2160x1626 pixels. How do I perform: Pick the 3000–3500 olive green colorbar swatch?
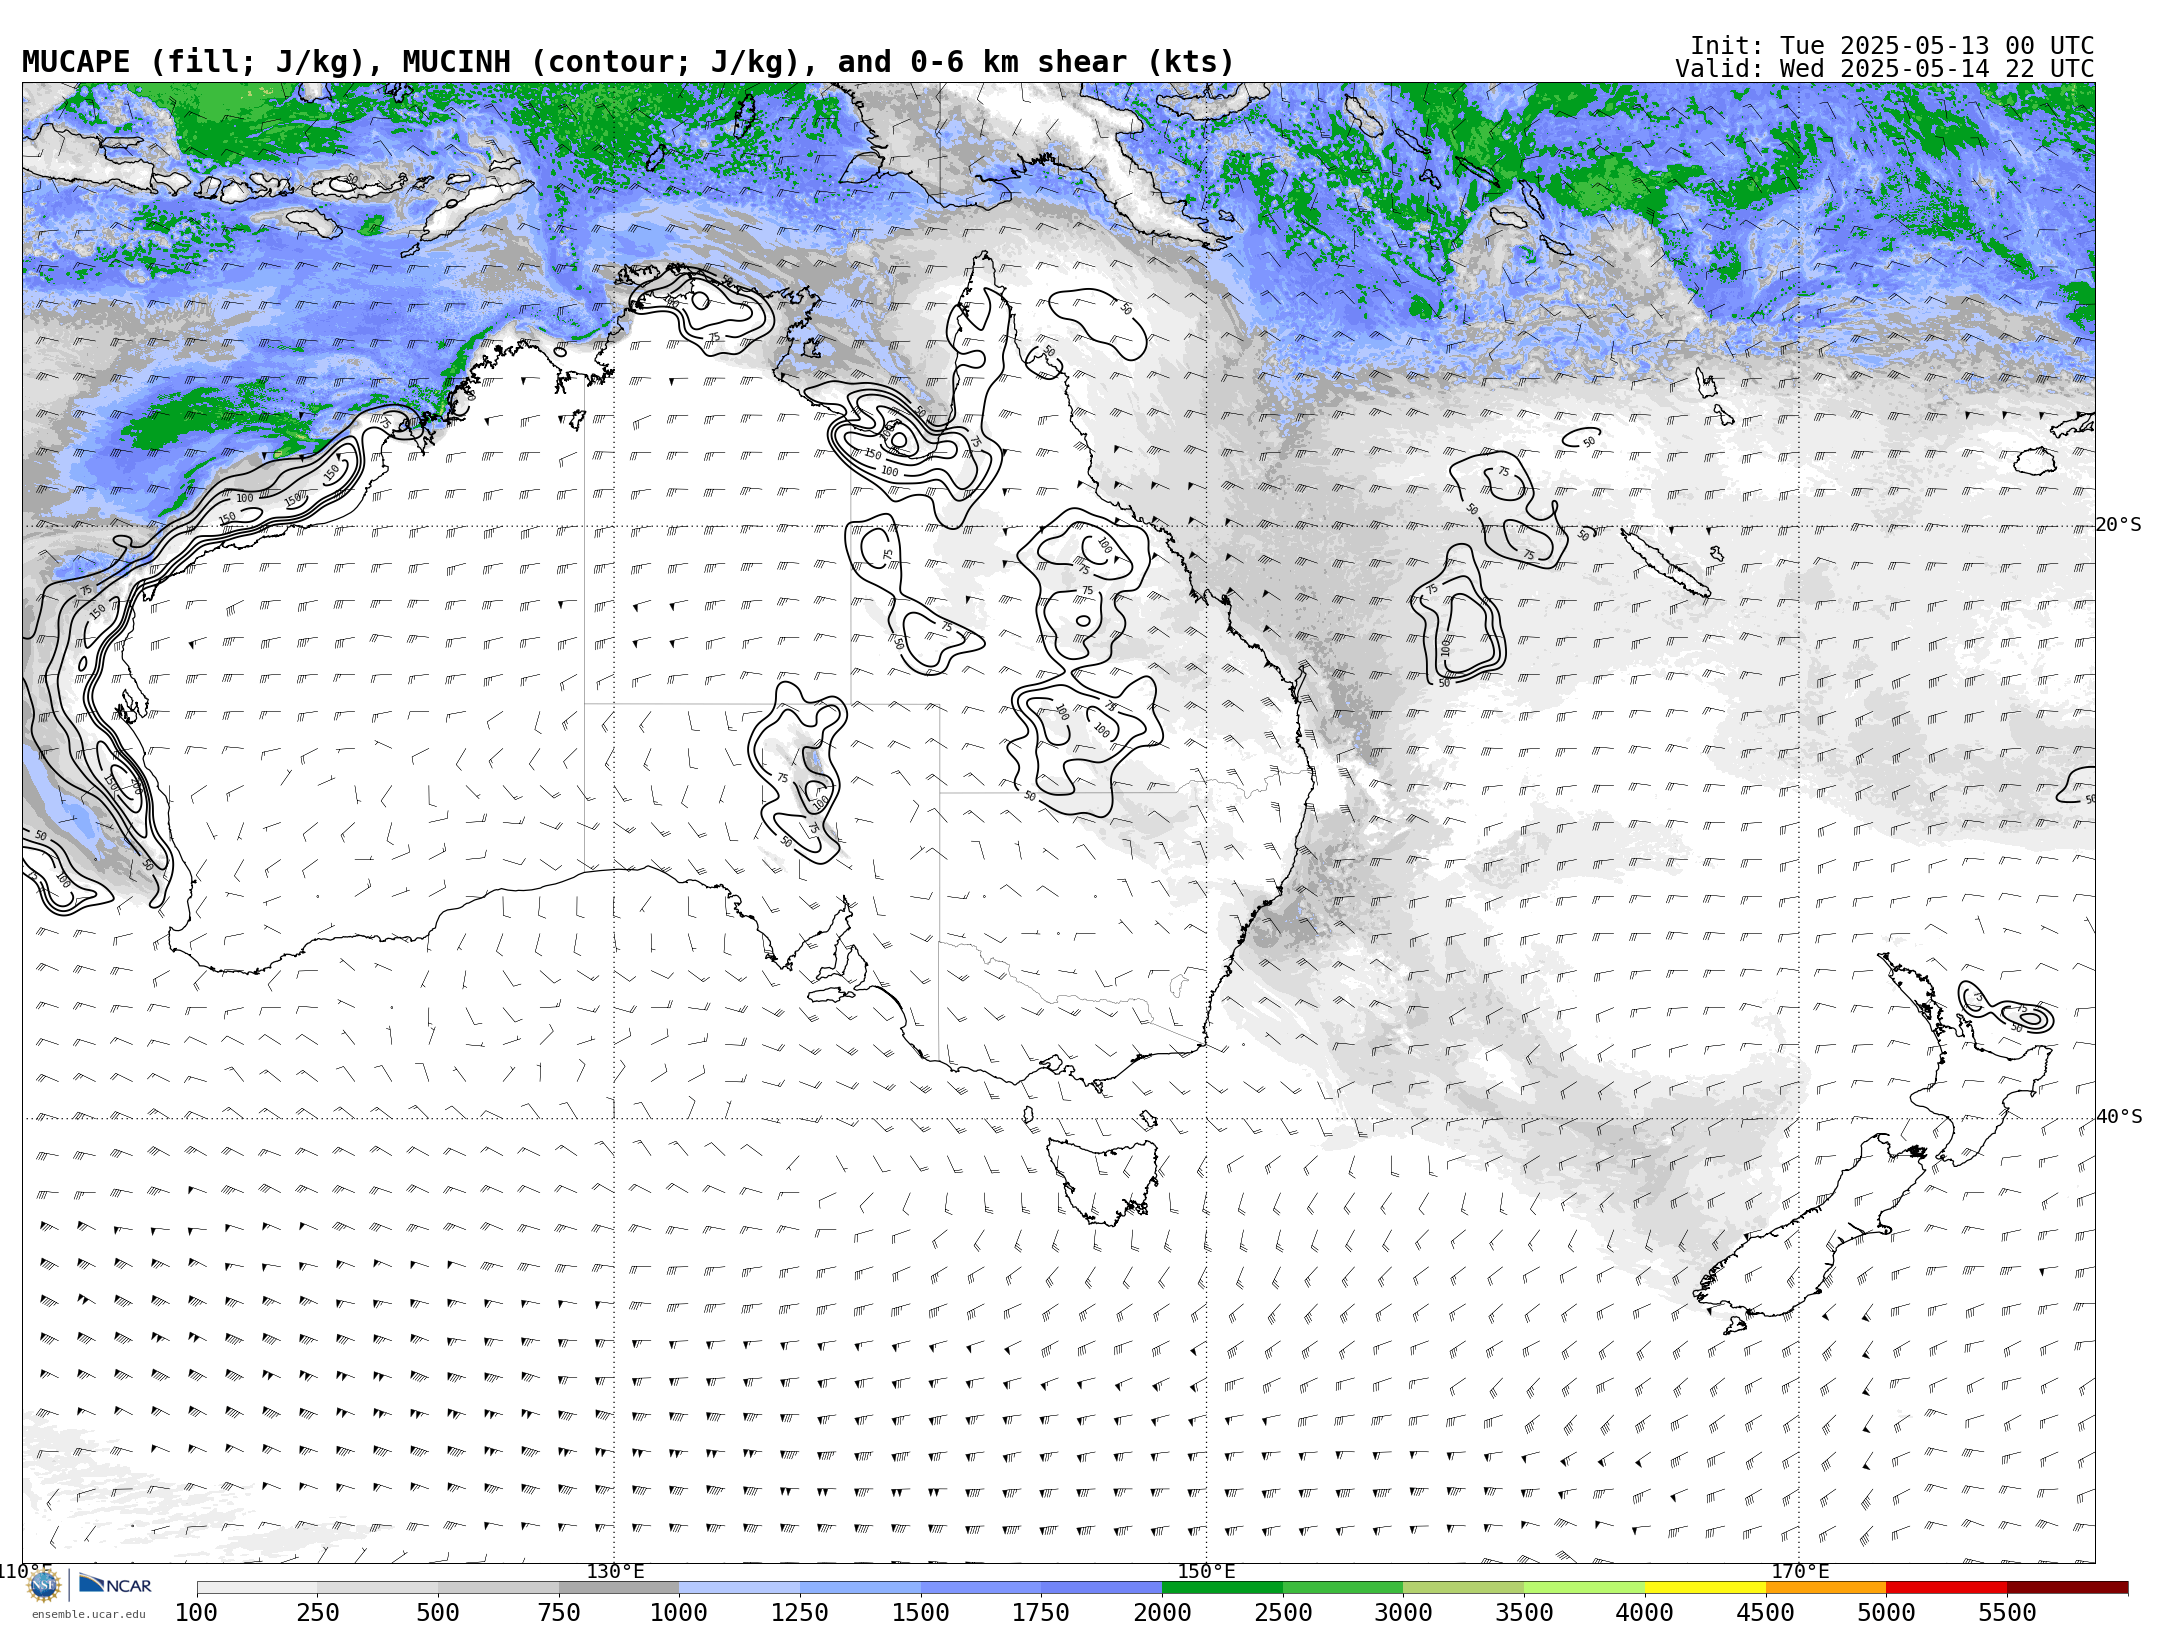[x=1464, y=1588]
